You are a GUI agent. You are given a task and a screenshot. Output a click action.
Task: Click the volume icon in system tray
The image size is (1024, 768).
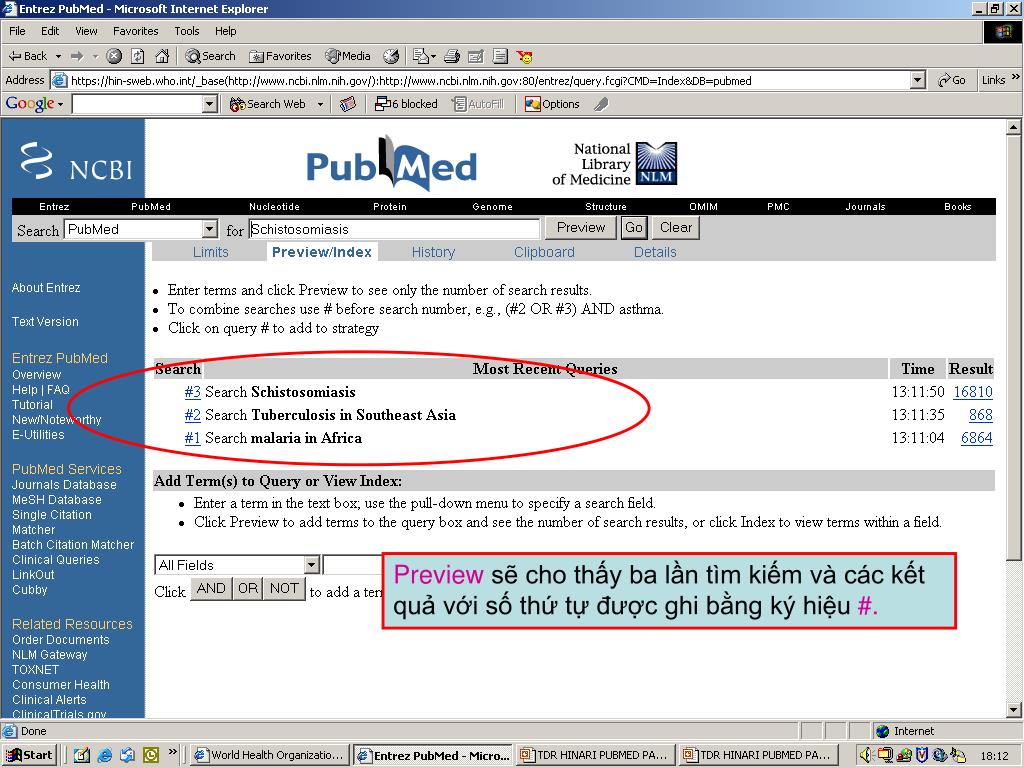tap(866, 755)
